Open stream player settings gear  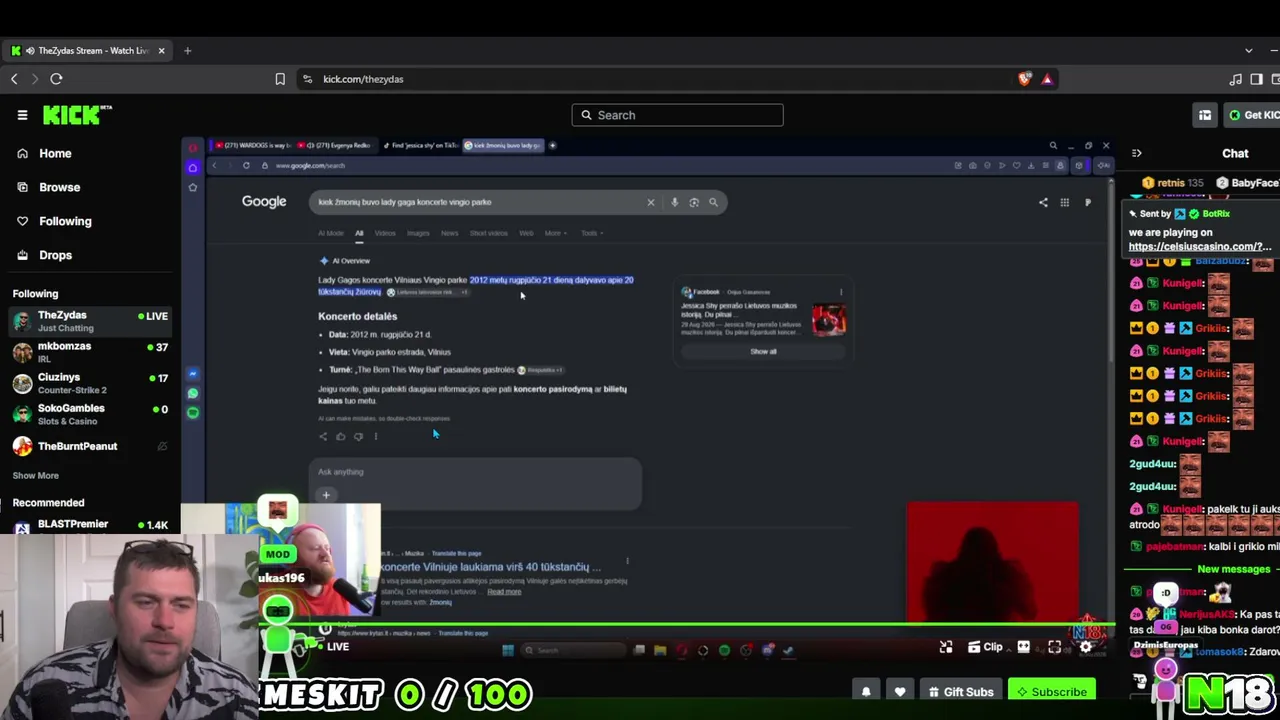click(1086, 647)
